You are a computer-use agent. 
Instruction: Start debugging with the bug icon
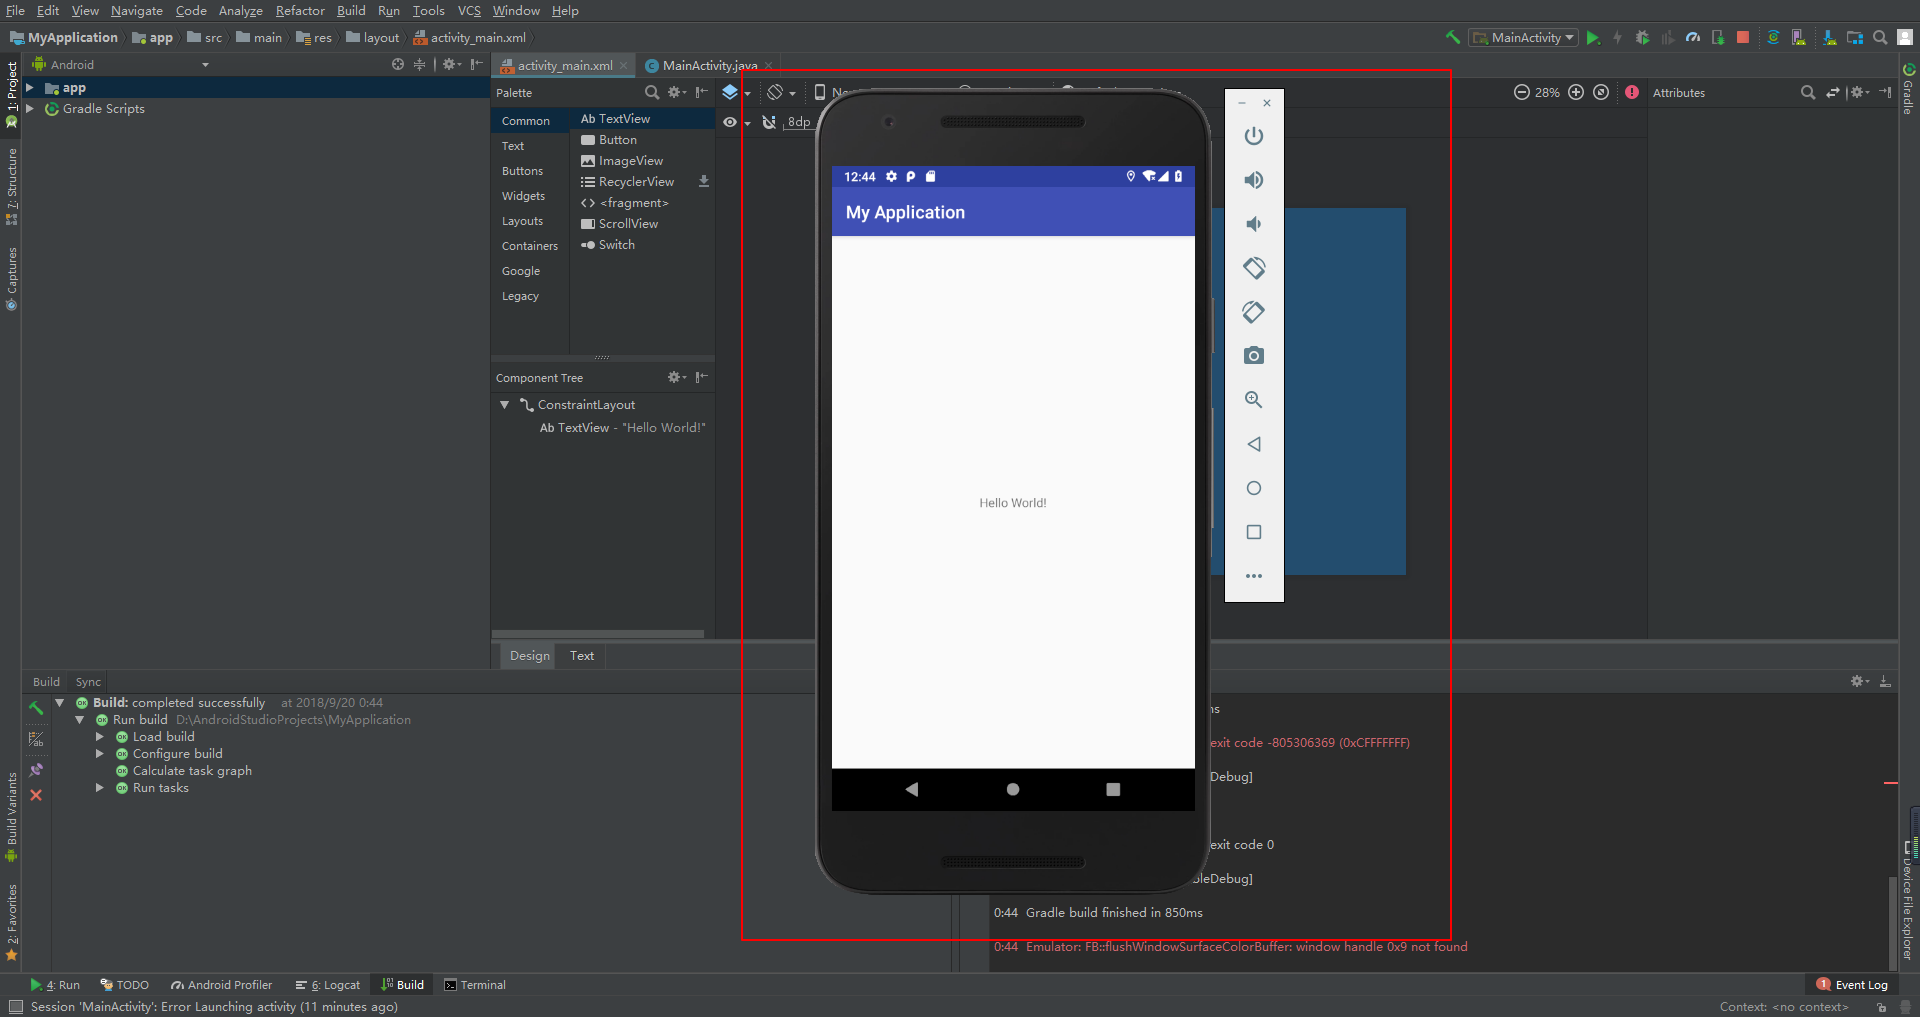click(x=1642, y=37)
